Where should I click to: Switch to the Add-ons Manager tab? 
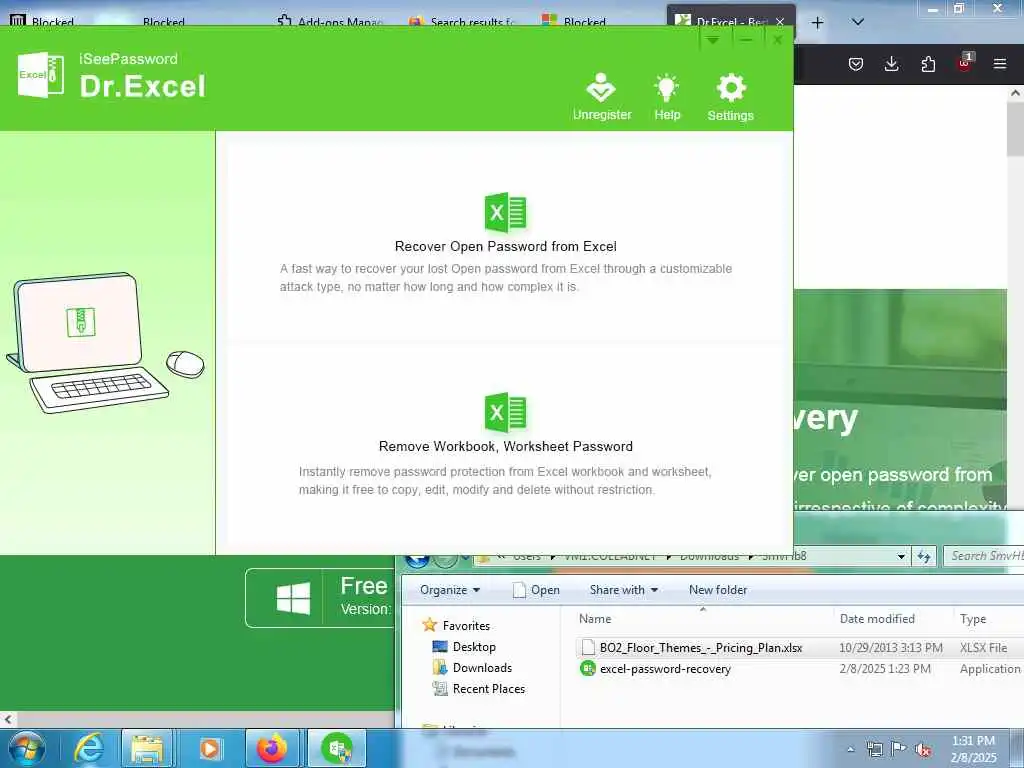[330, 22]
